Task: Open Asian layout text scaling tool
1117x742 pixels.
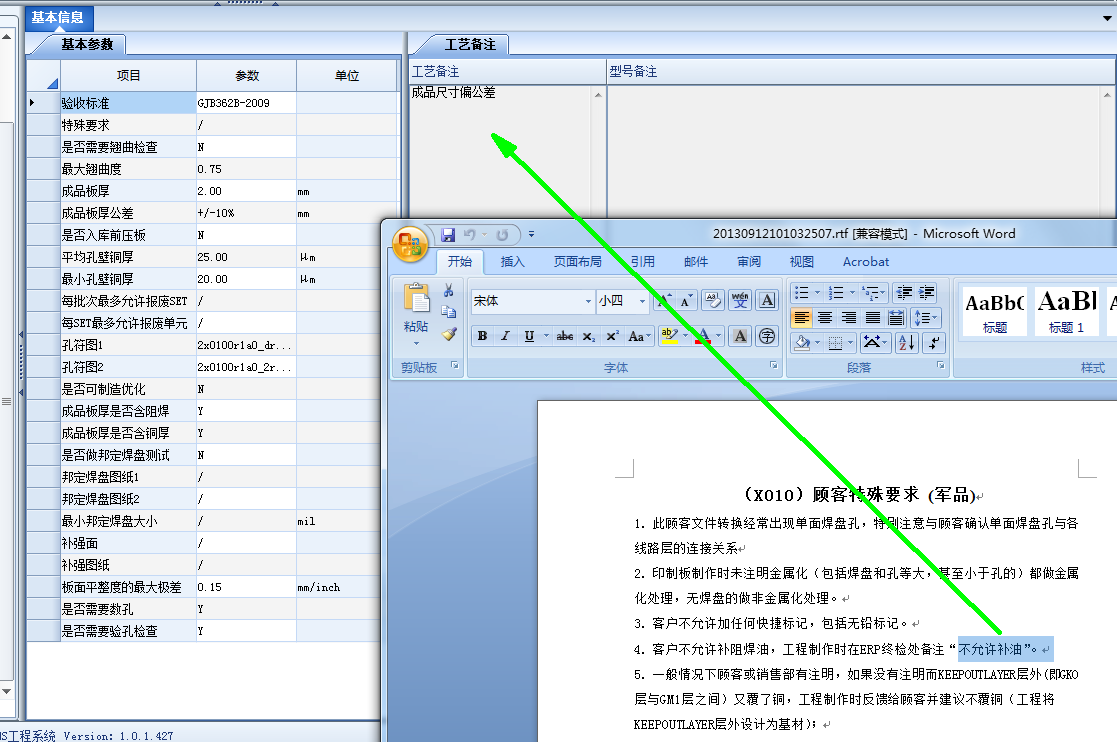Action: click(875, 343)
